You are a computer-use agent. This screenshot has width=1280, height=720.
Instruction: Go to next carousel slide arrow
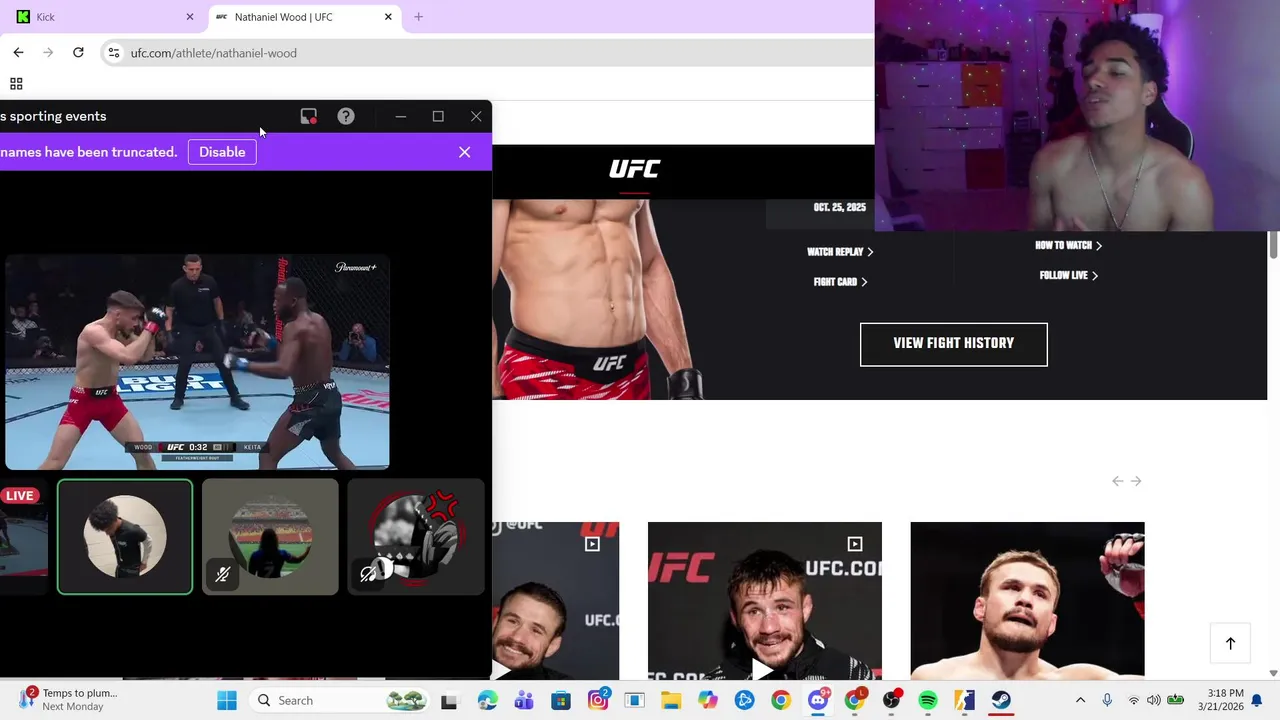1136,481
